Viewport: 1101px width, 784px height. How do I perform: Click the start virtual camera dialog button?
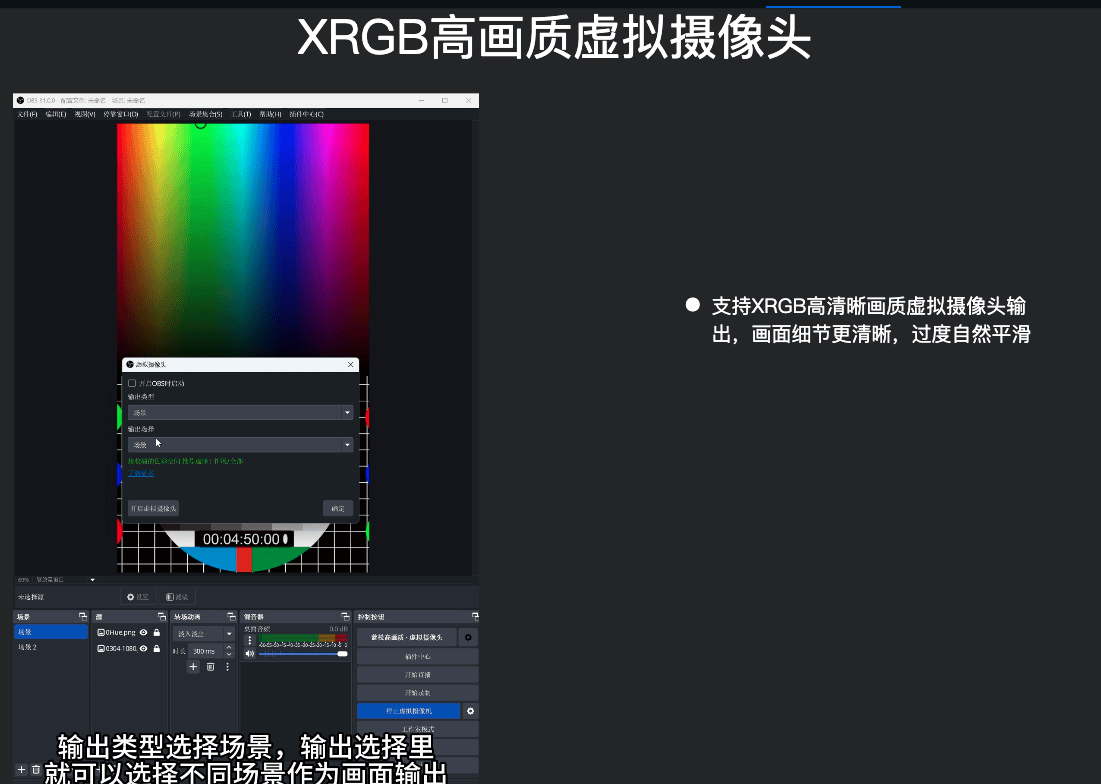(153, 508)
